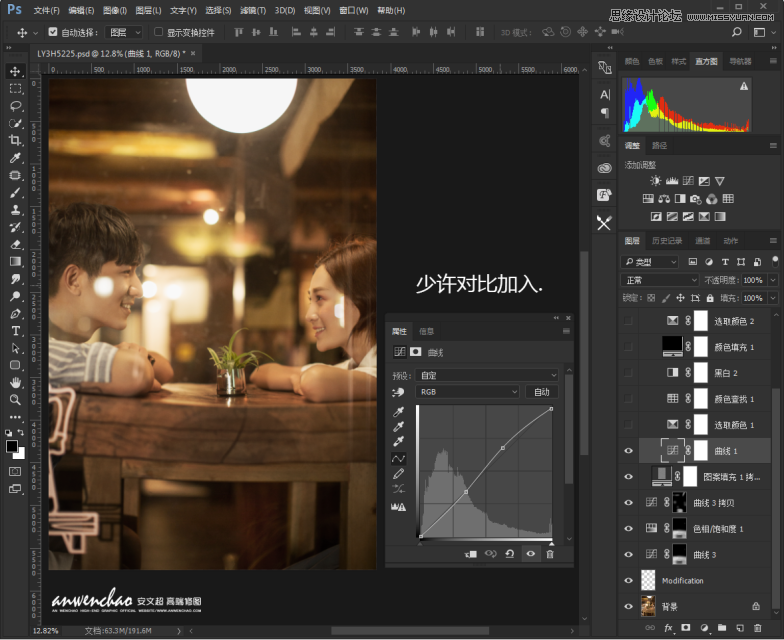Image resolution: width=784 pixels, height=640 pixels.
Task: Switch to the 通道 tab
Action: pos(702,241)
